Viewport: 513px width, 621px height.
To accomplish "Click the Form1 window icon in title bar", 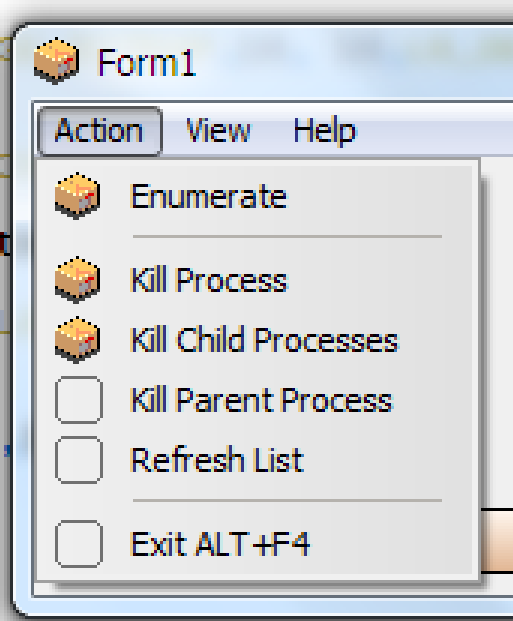I will pos(56,61).
